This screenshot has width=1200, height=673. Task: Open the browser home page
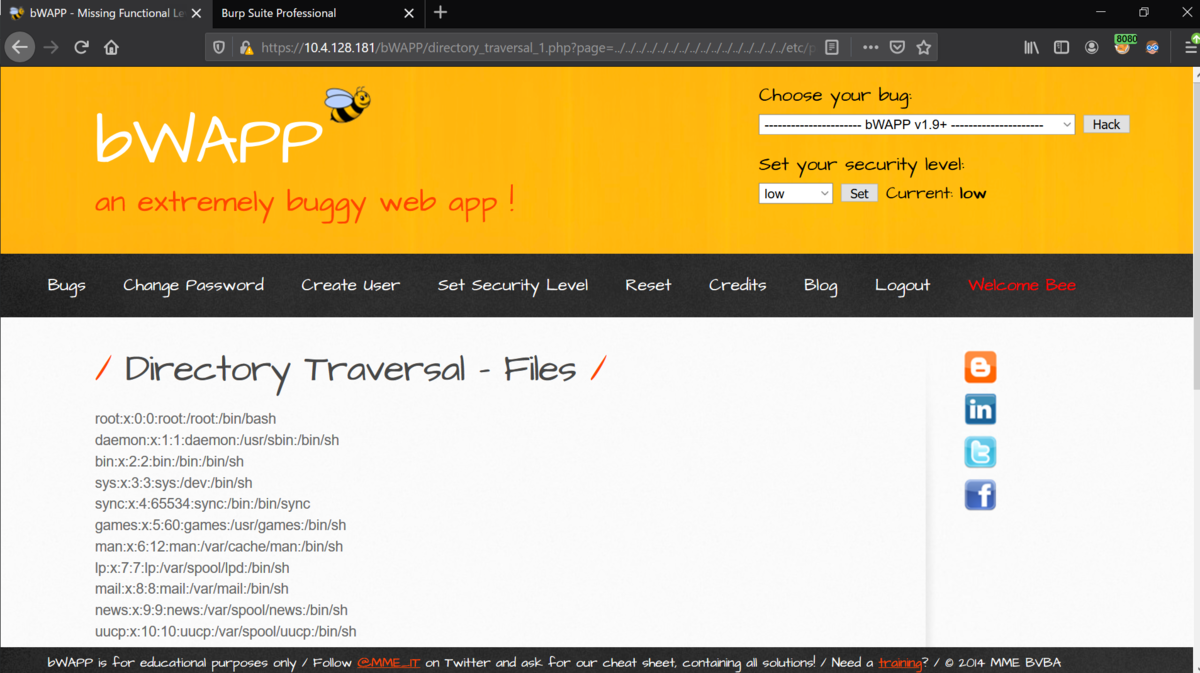111,47
